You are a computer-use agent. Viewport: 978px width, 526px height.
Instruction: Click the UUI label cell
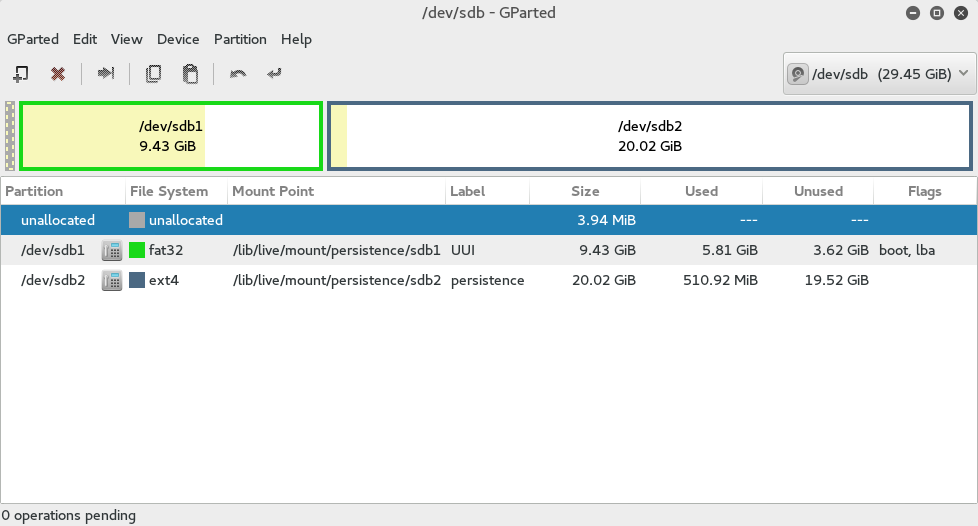[x=463, y=250]
